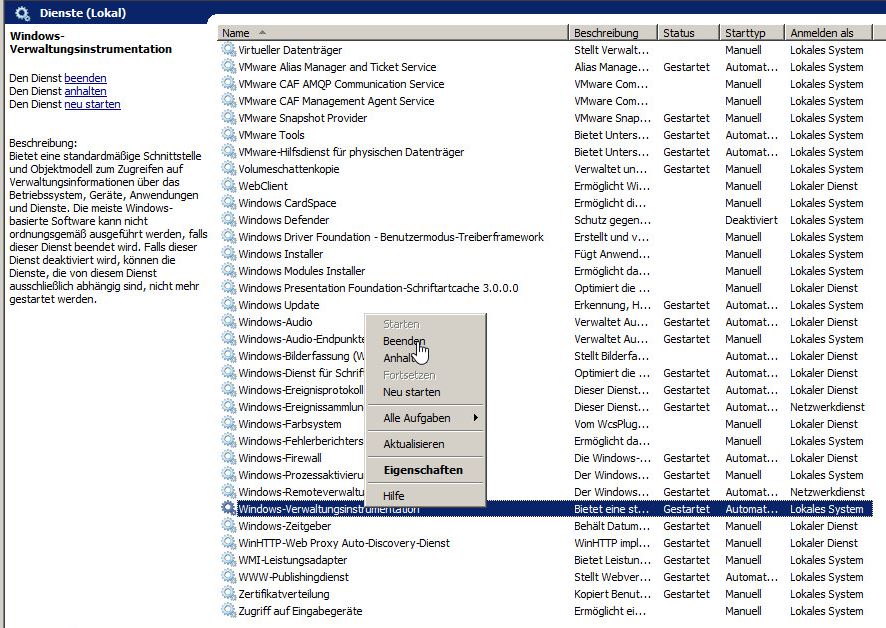Choose Neu starten in the context menu

[426, 392]
